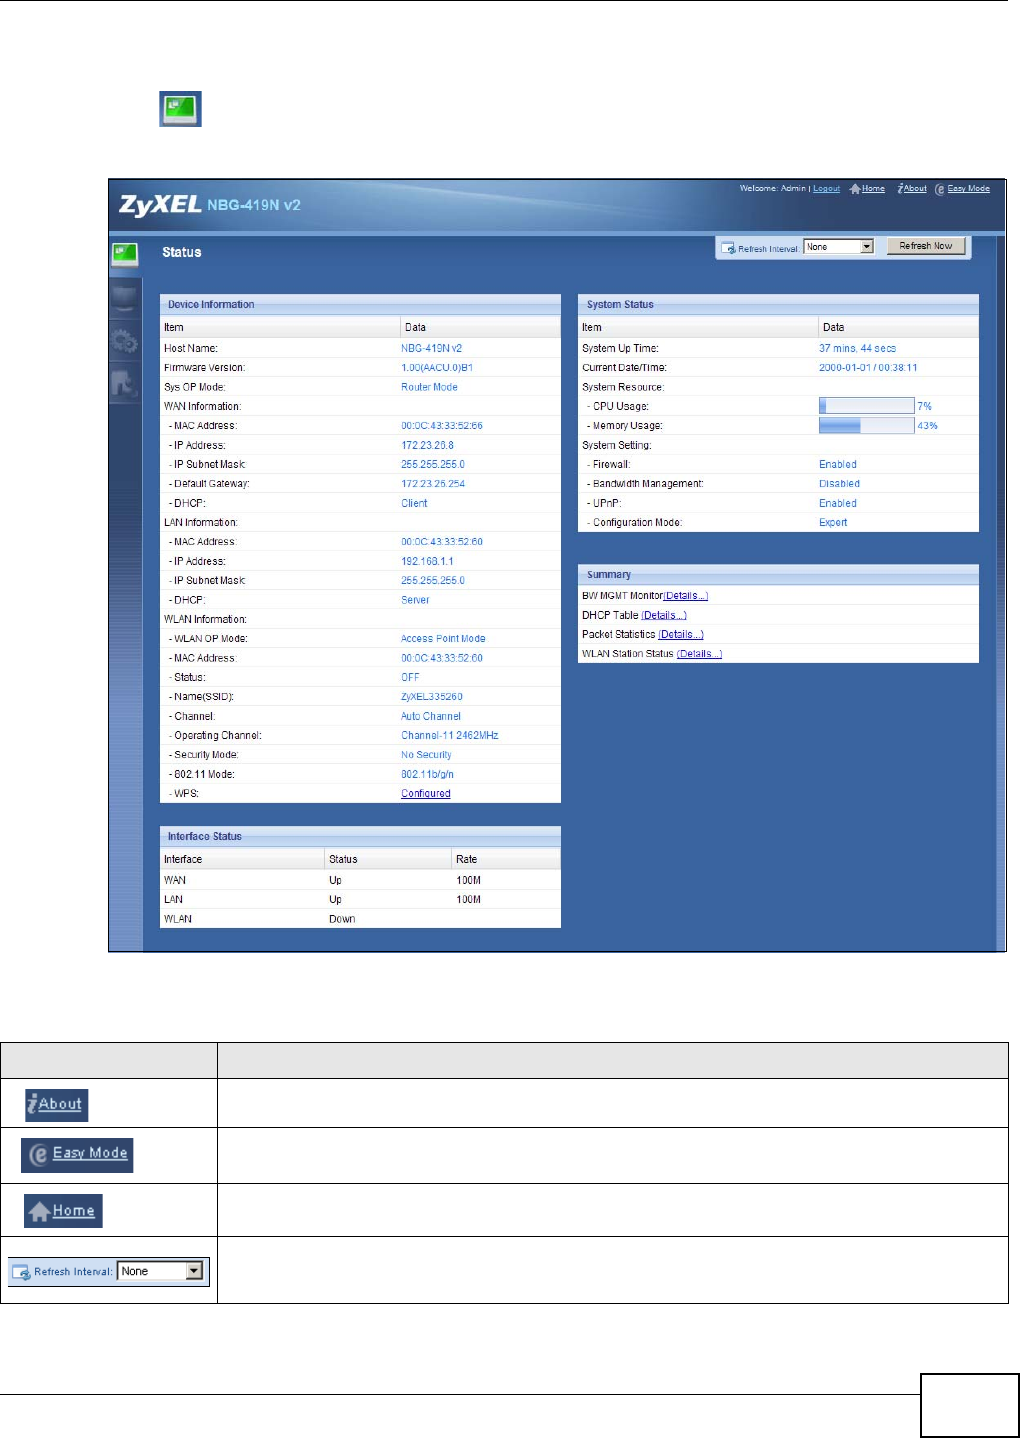Go to Home via the header link
The height and width of the screenshot is (1438, 1020).
click(868, 189)
